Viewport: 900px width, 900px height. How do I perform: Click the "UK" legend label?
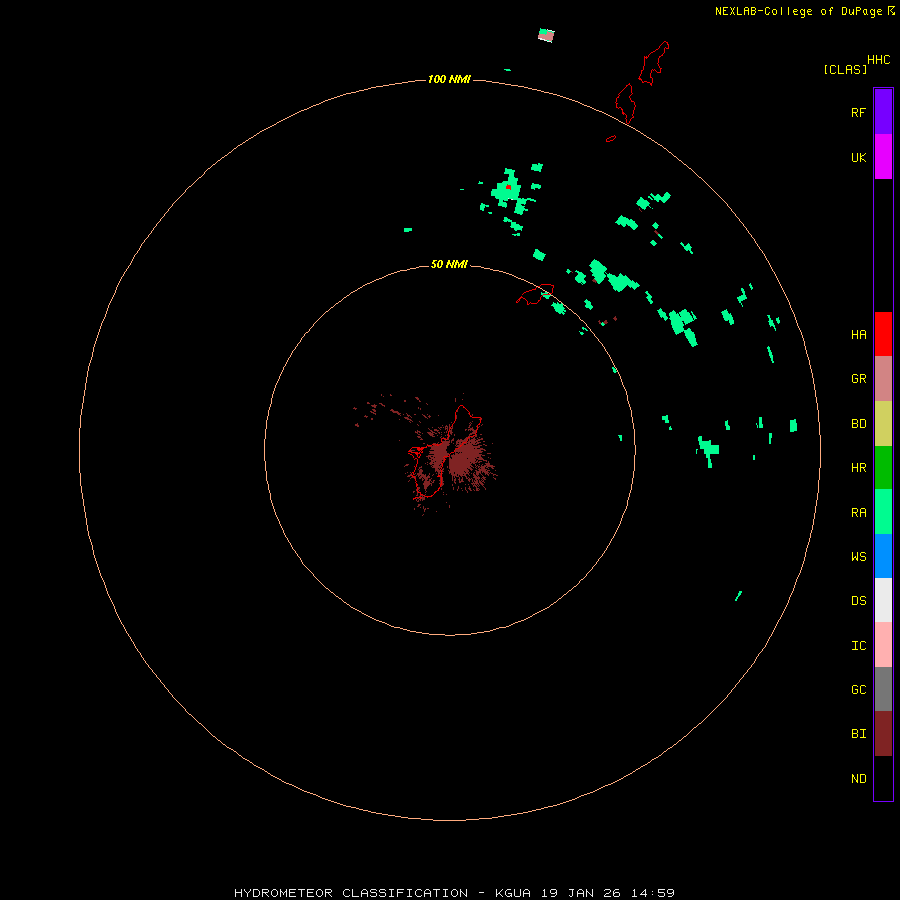pos(858,158)
